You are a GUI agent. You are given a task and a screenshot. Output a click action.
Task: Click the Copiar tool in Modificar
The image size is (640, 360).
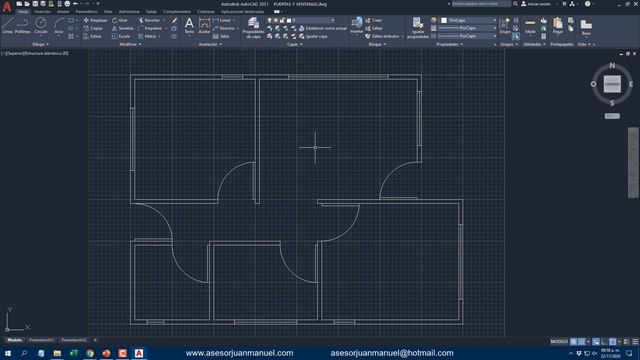pyautogui.click(x=93, y=28)
